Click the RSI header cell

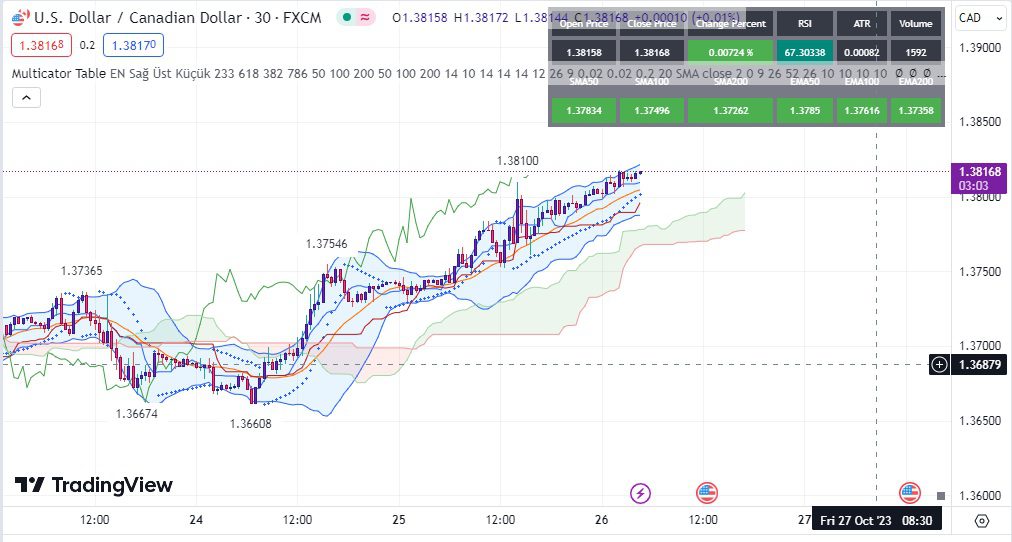(x=805, y=24)
